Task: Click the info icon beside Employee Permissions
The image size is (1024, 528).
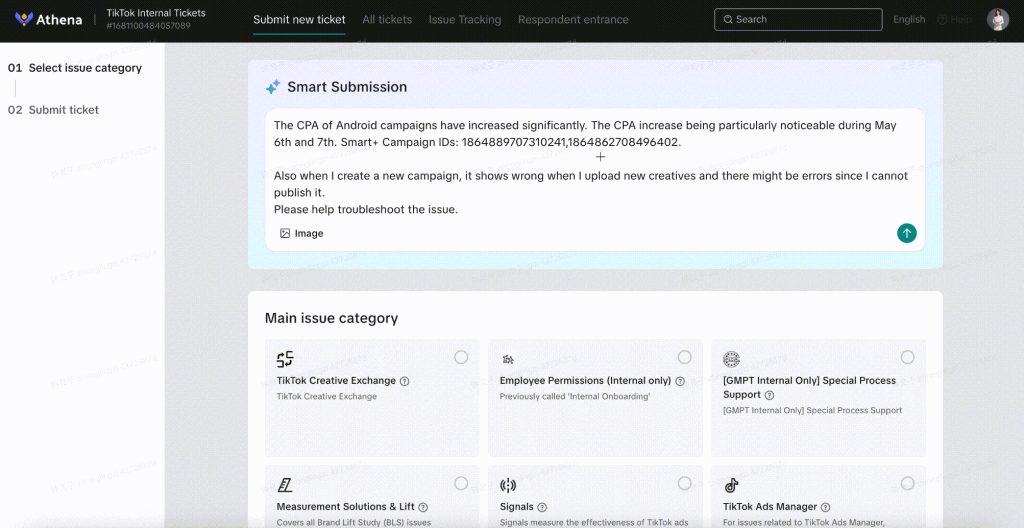Action: tap(680, 381)
